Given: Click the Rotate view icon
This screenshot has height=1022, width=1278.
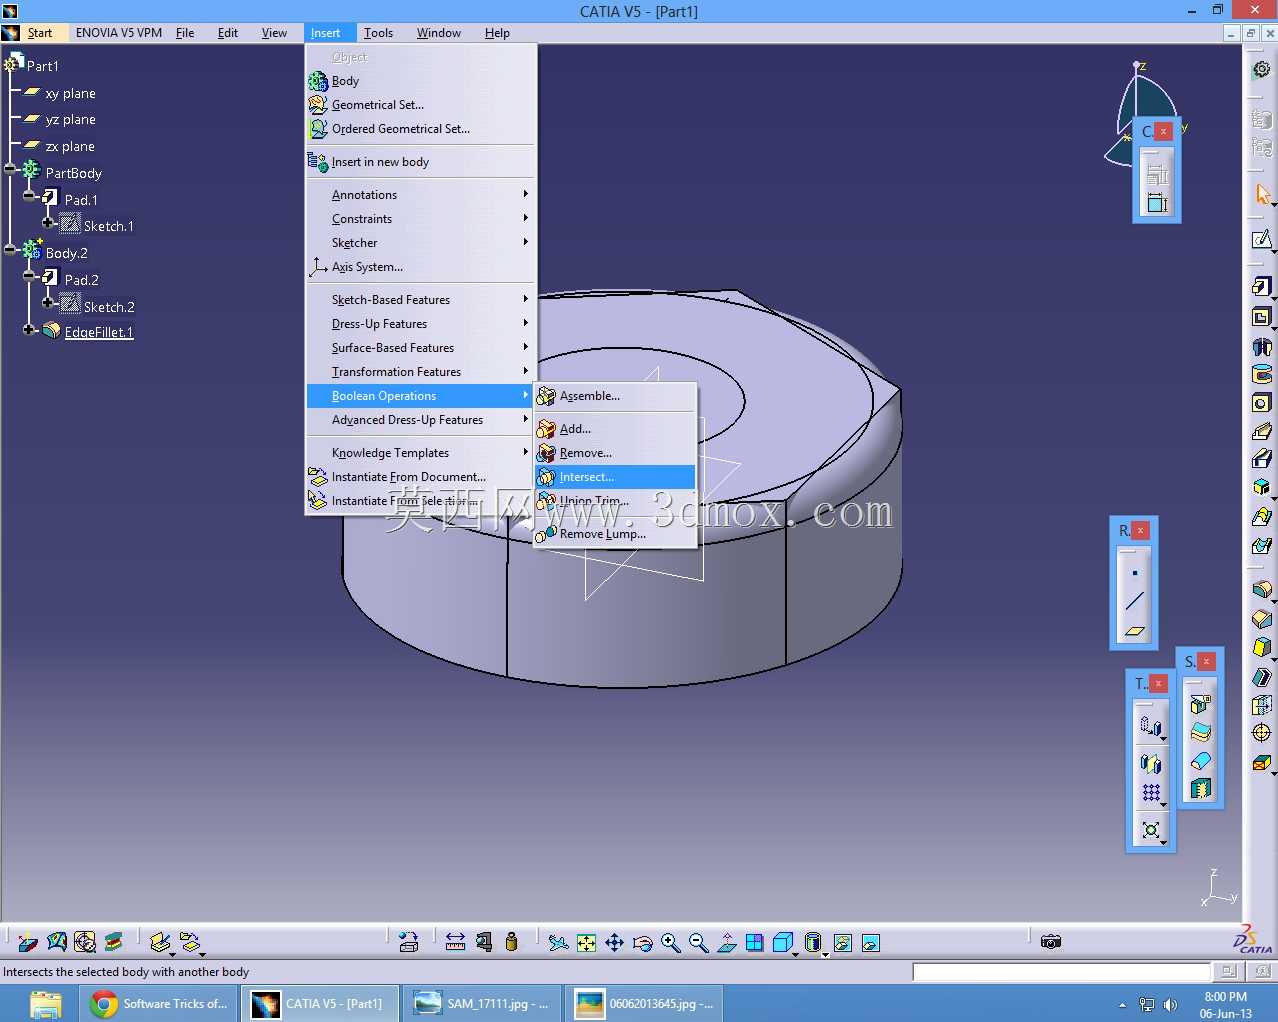Looking at the screenshot, I should click(643, 942).
